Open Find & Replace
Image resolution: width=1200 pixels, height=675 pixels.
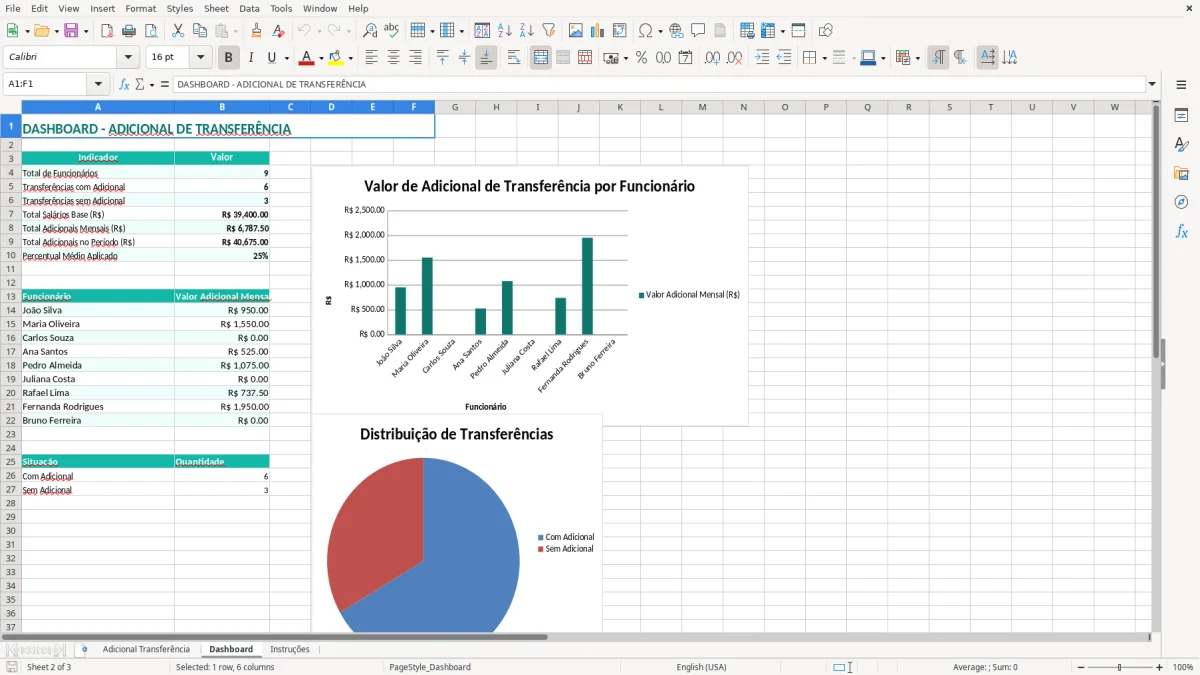click(x=370, y=31)
